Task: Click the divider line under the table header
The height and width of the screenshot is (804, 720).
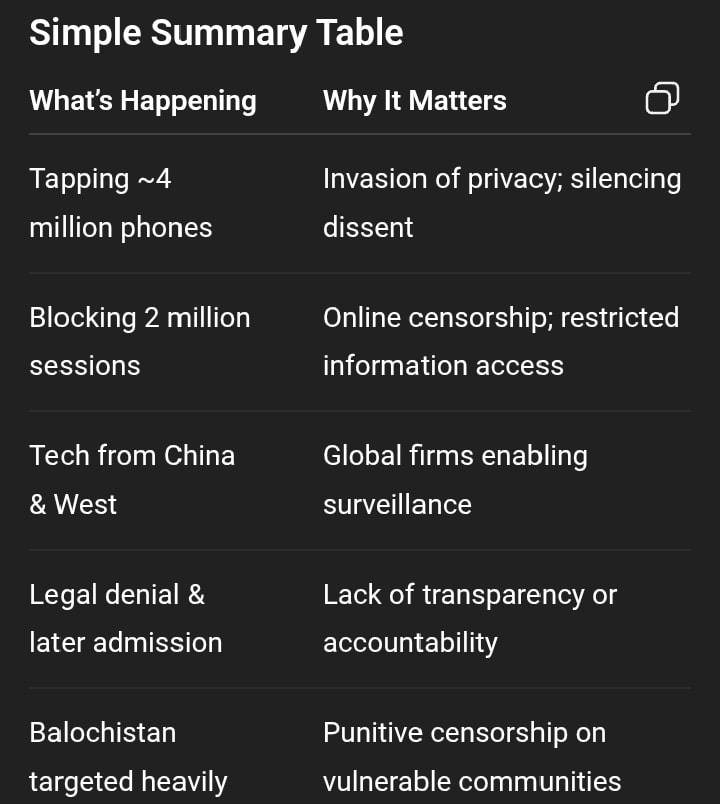Action: click(360, 133)
